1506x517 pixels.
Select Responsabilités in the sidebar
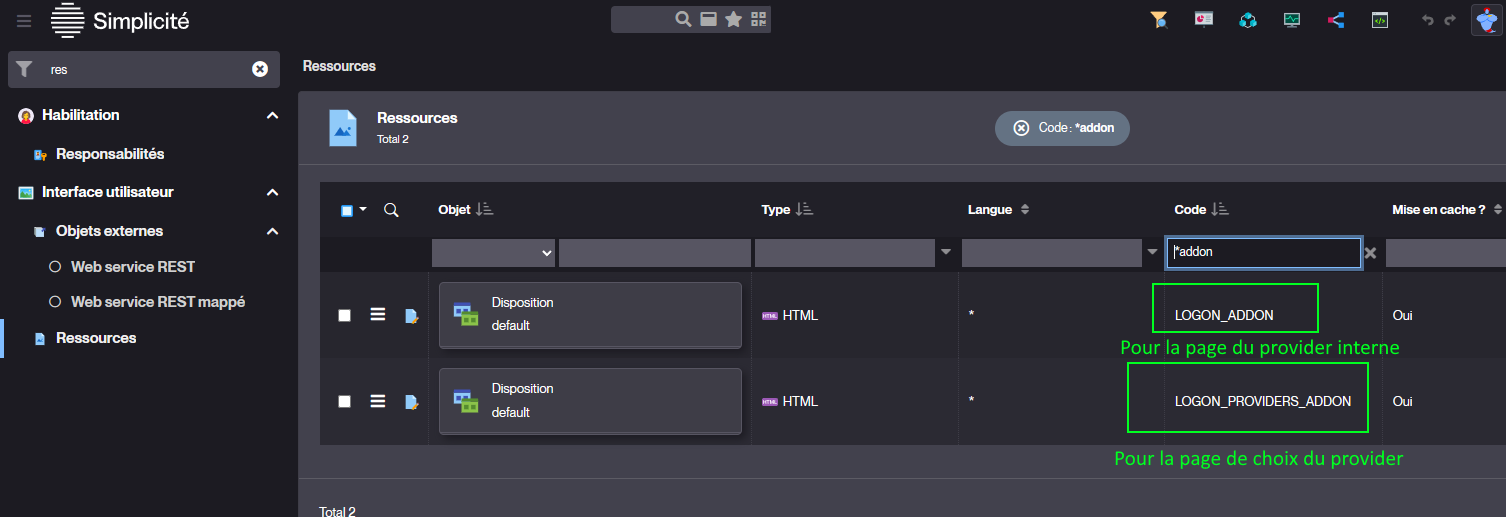(x=110, y=154)
